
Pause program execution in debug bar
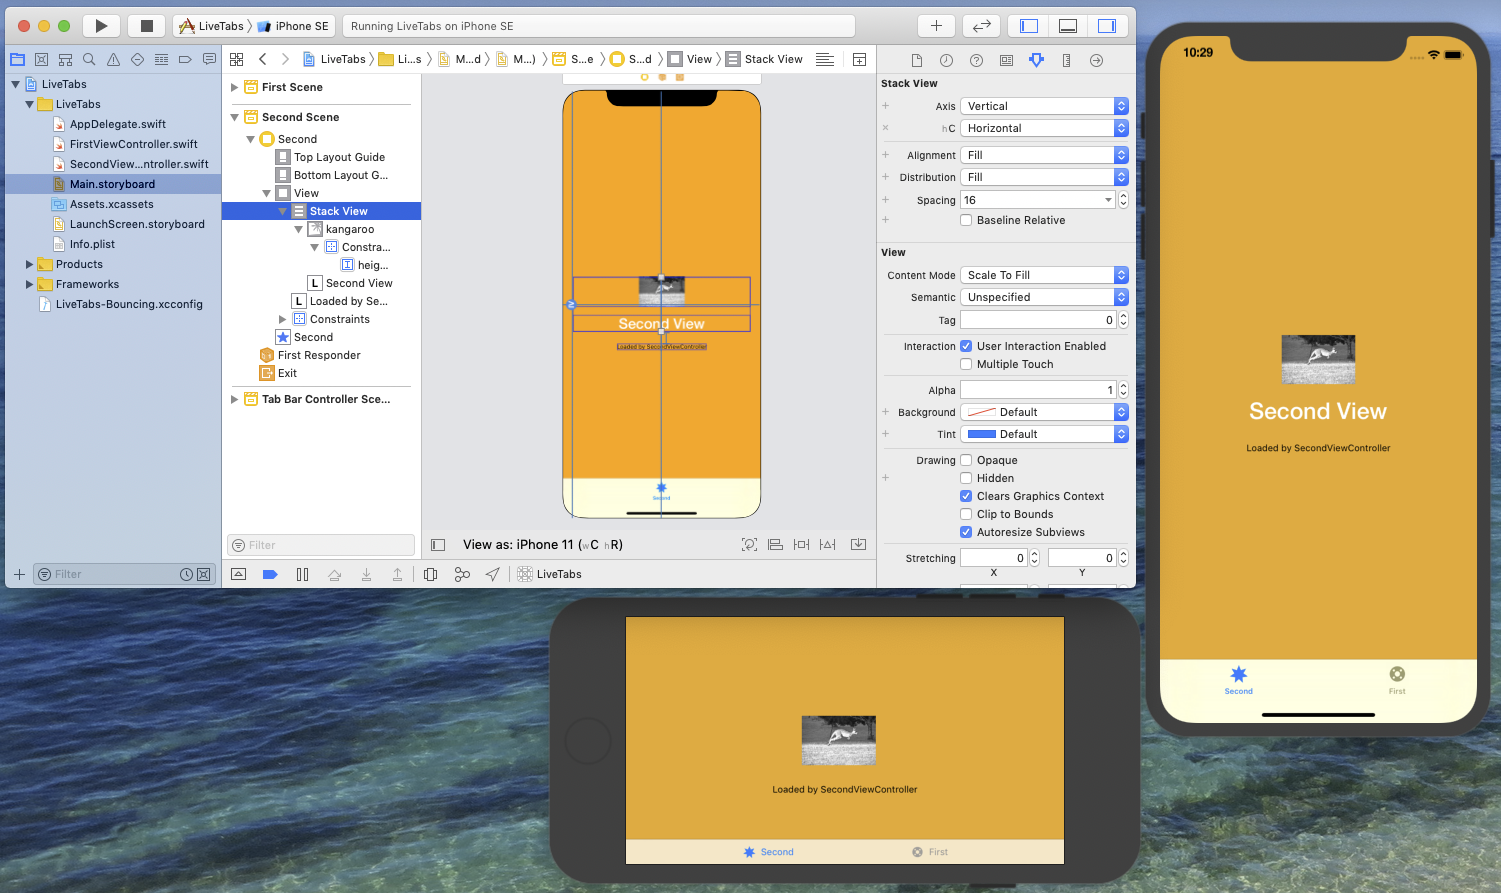pyautogui.click(x=302, y=574)
